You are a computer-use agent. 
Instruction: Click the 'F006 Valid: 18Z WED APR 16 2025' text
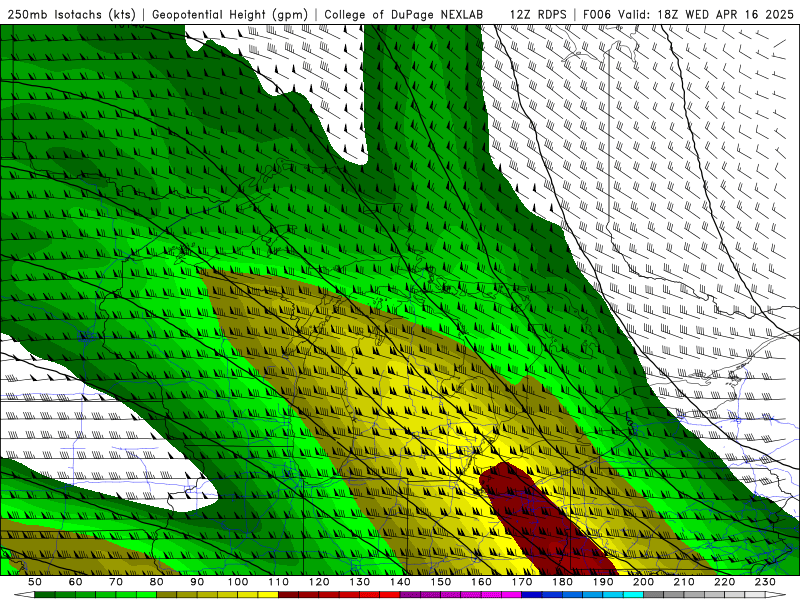(x=688, y=15)
